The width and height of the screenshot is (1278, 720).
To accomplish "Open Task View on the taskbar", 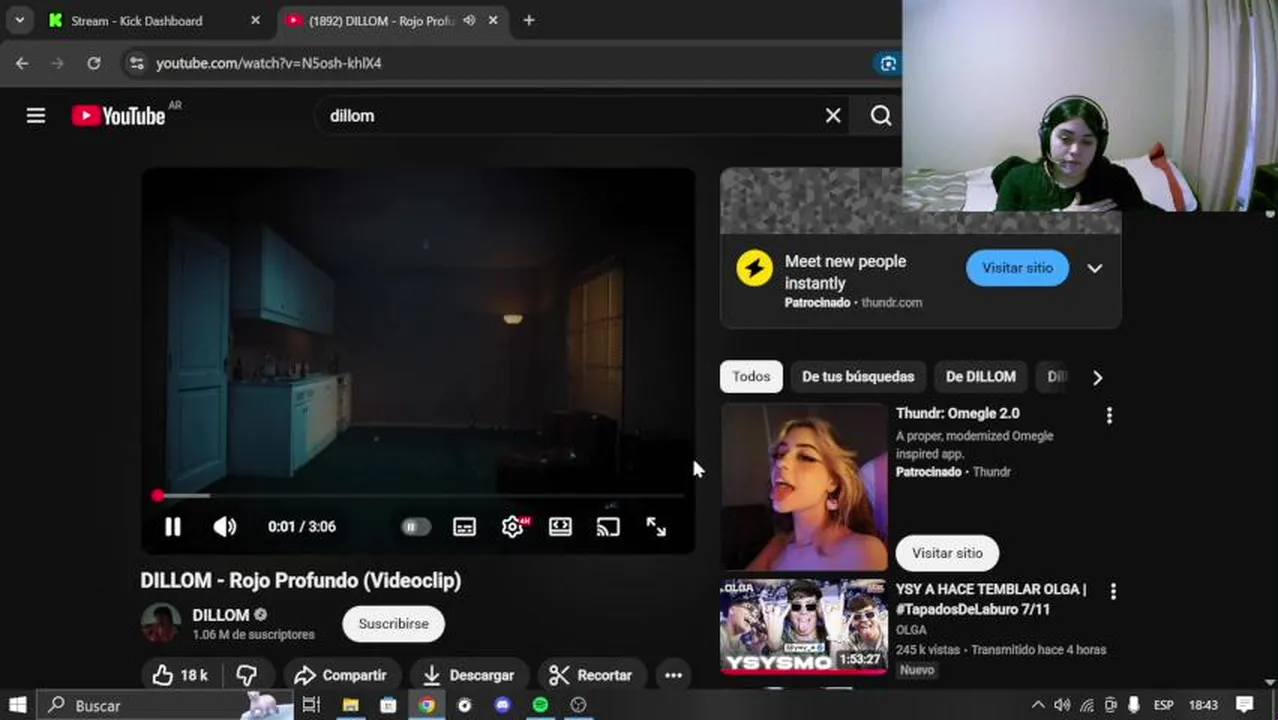I will tap(311, 705).
